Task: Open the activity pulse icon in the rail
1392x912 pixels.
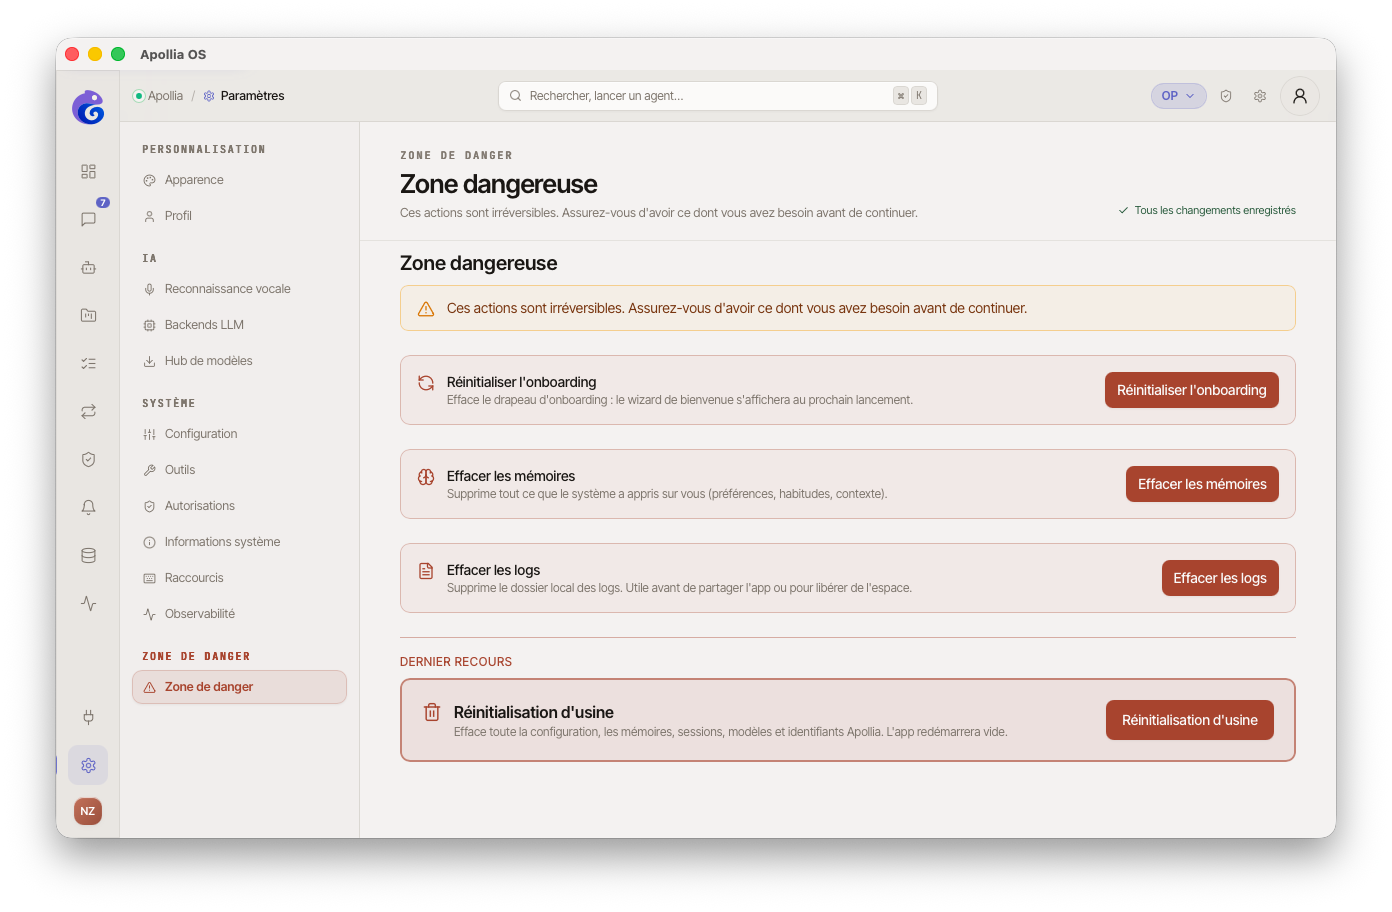Action: 88,603
